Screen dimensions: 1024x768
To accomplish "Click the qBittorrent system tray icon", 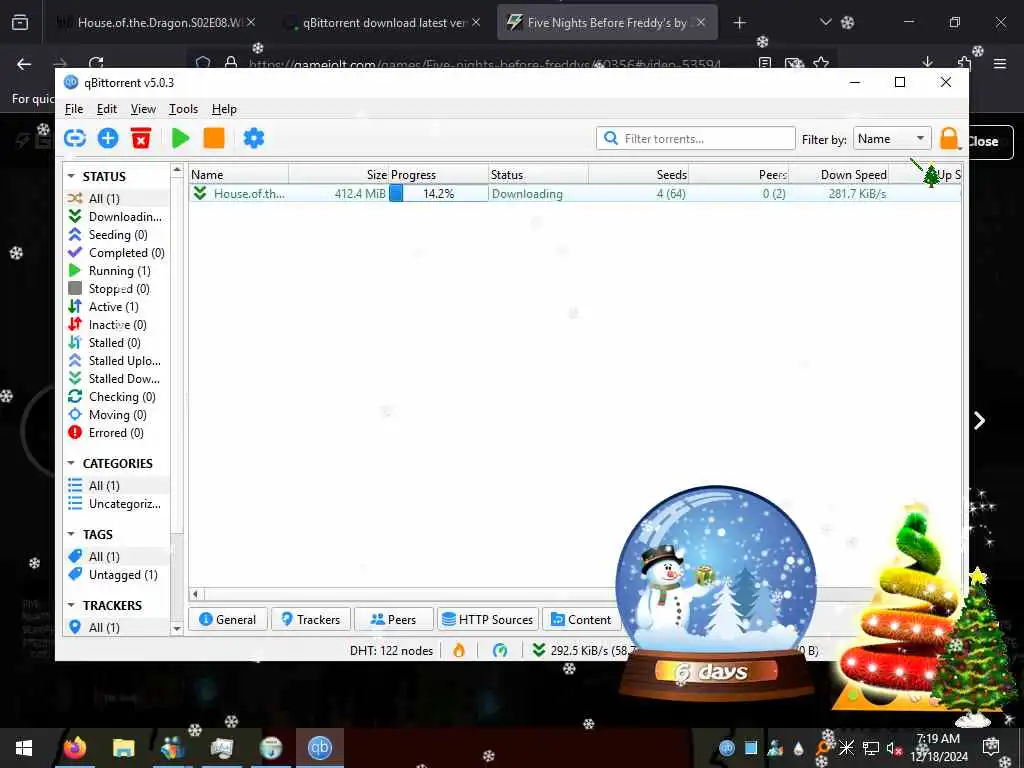I will 726,748.
